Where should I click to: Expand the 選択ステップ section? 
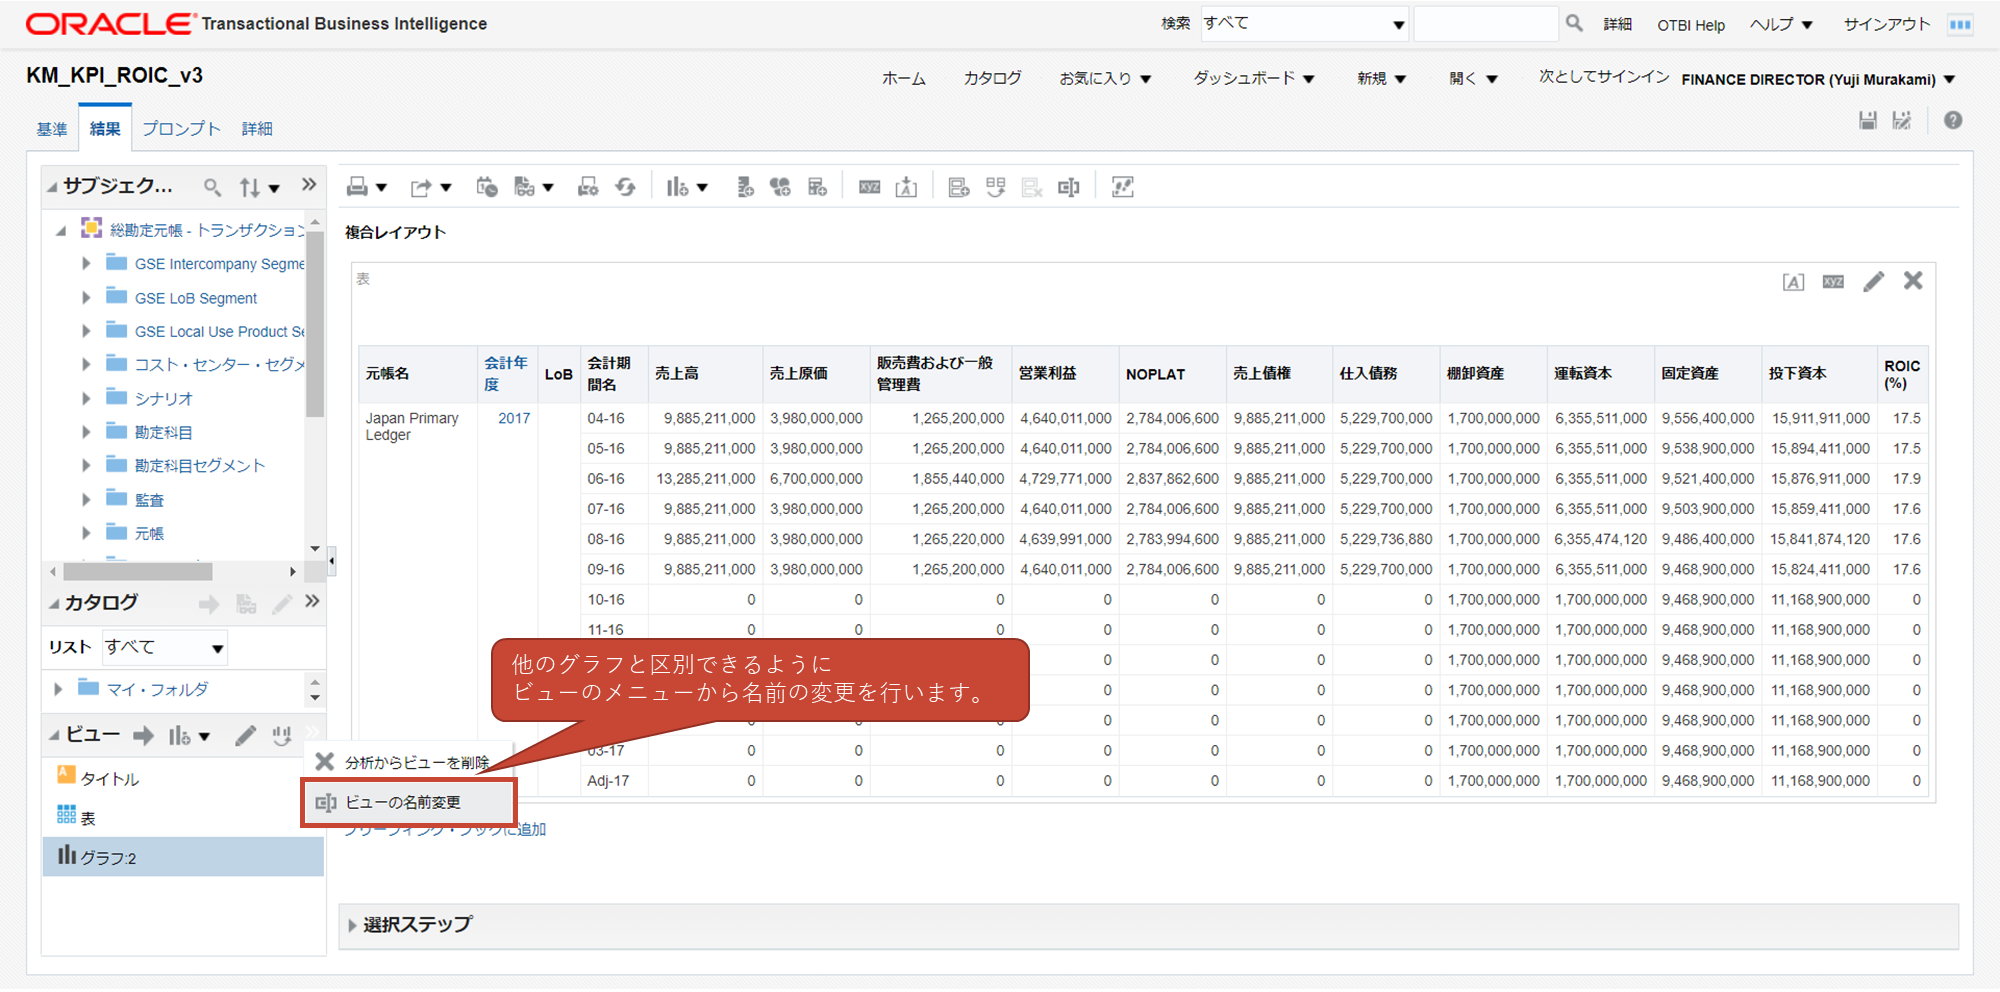coord(352,925)
